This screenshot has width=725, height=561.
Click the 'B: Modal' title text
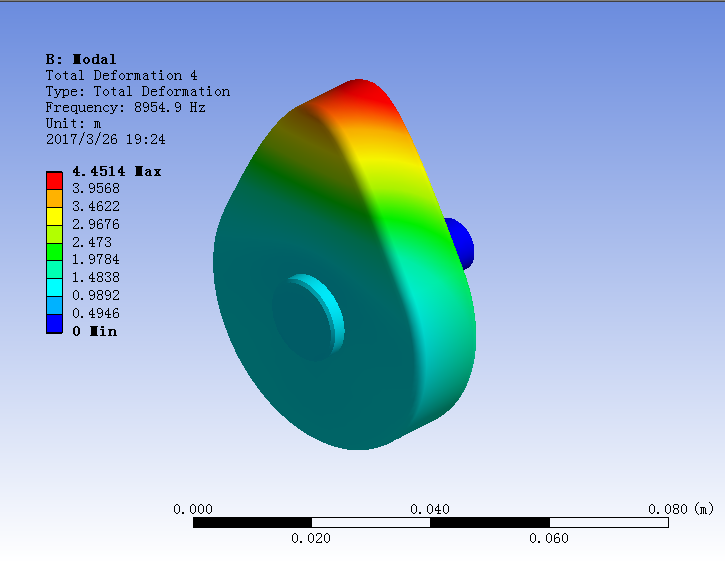click(x=81, y=59)
